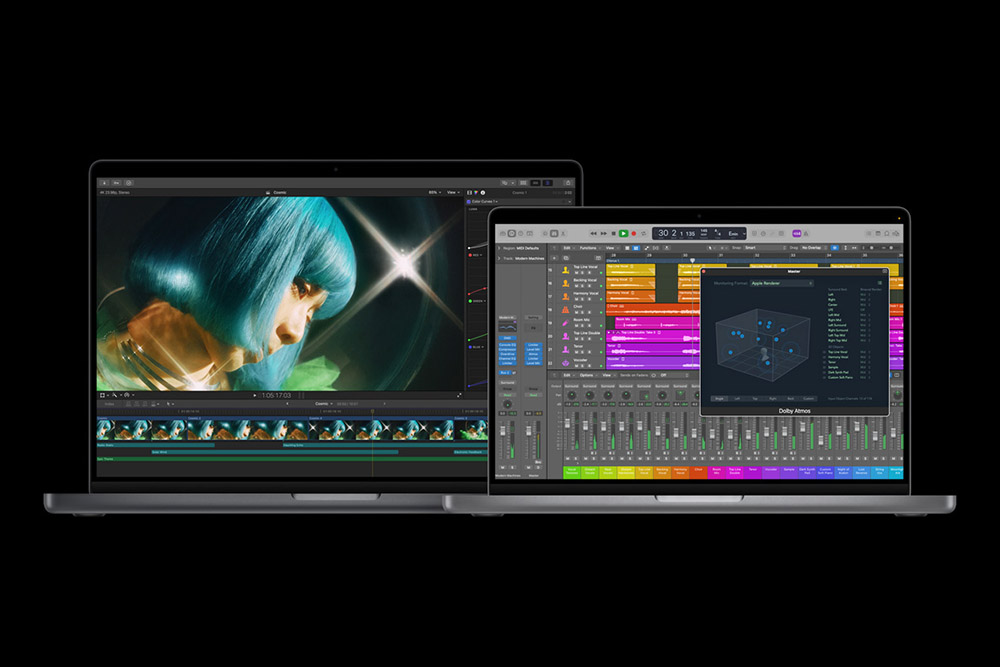The height and width of the screenshot is (667, 1000).
Task: Open the Monitoring Format Apple Renderer dropdown
Action: (x=782, y=283)
